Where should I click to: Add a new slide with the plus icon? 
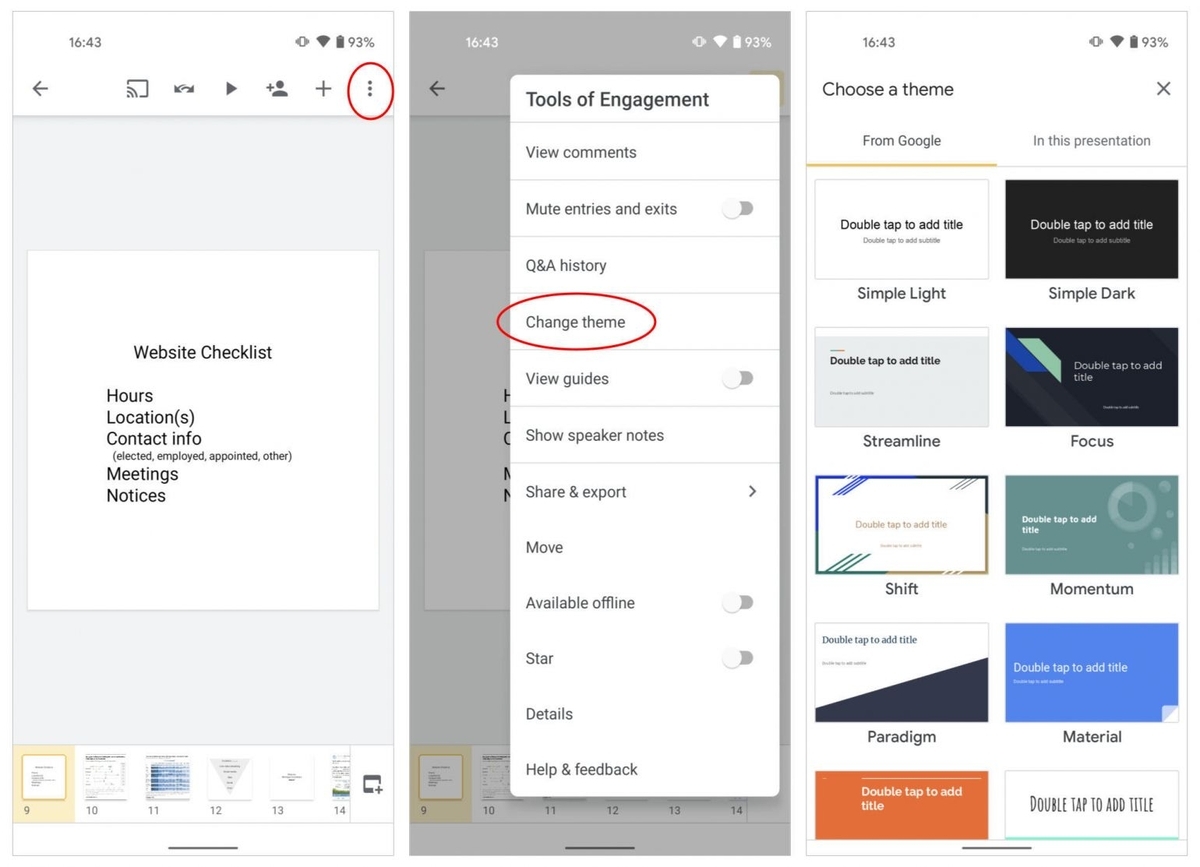(x=323, y=88)
